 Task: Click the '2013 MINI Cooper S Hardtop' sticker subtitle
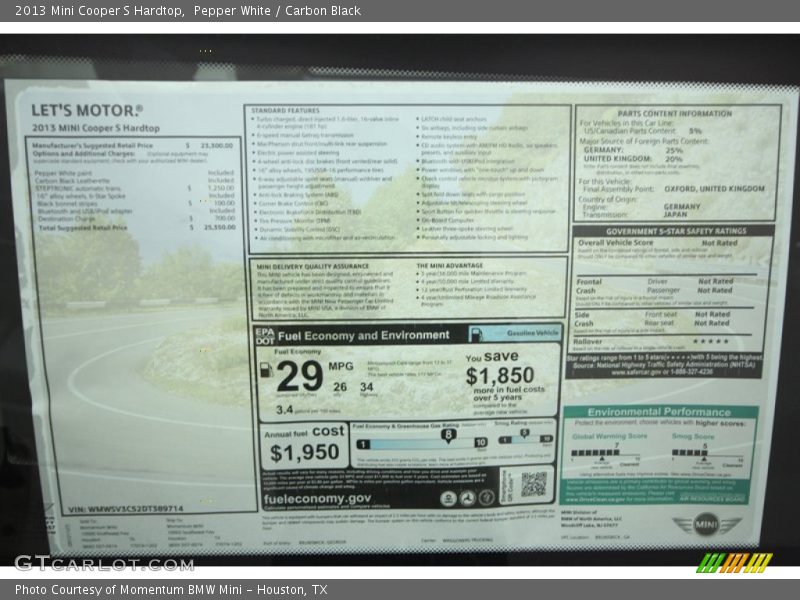[x=96, y=128]
